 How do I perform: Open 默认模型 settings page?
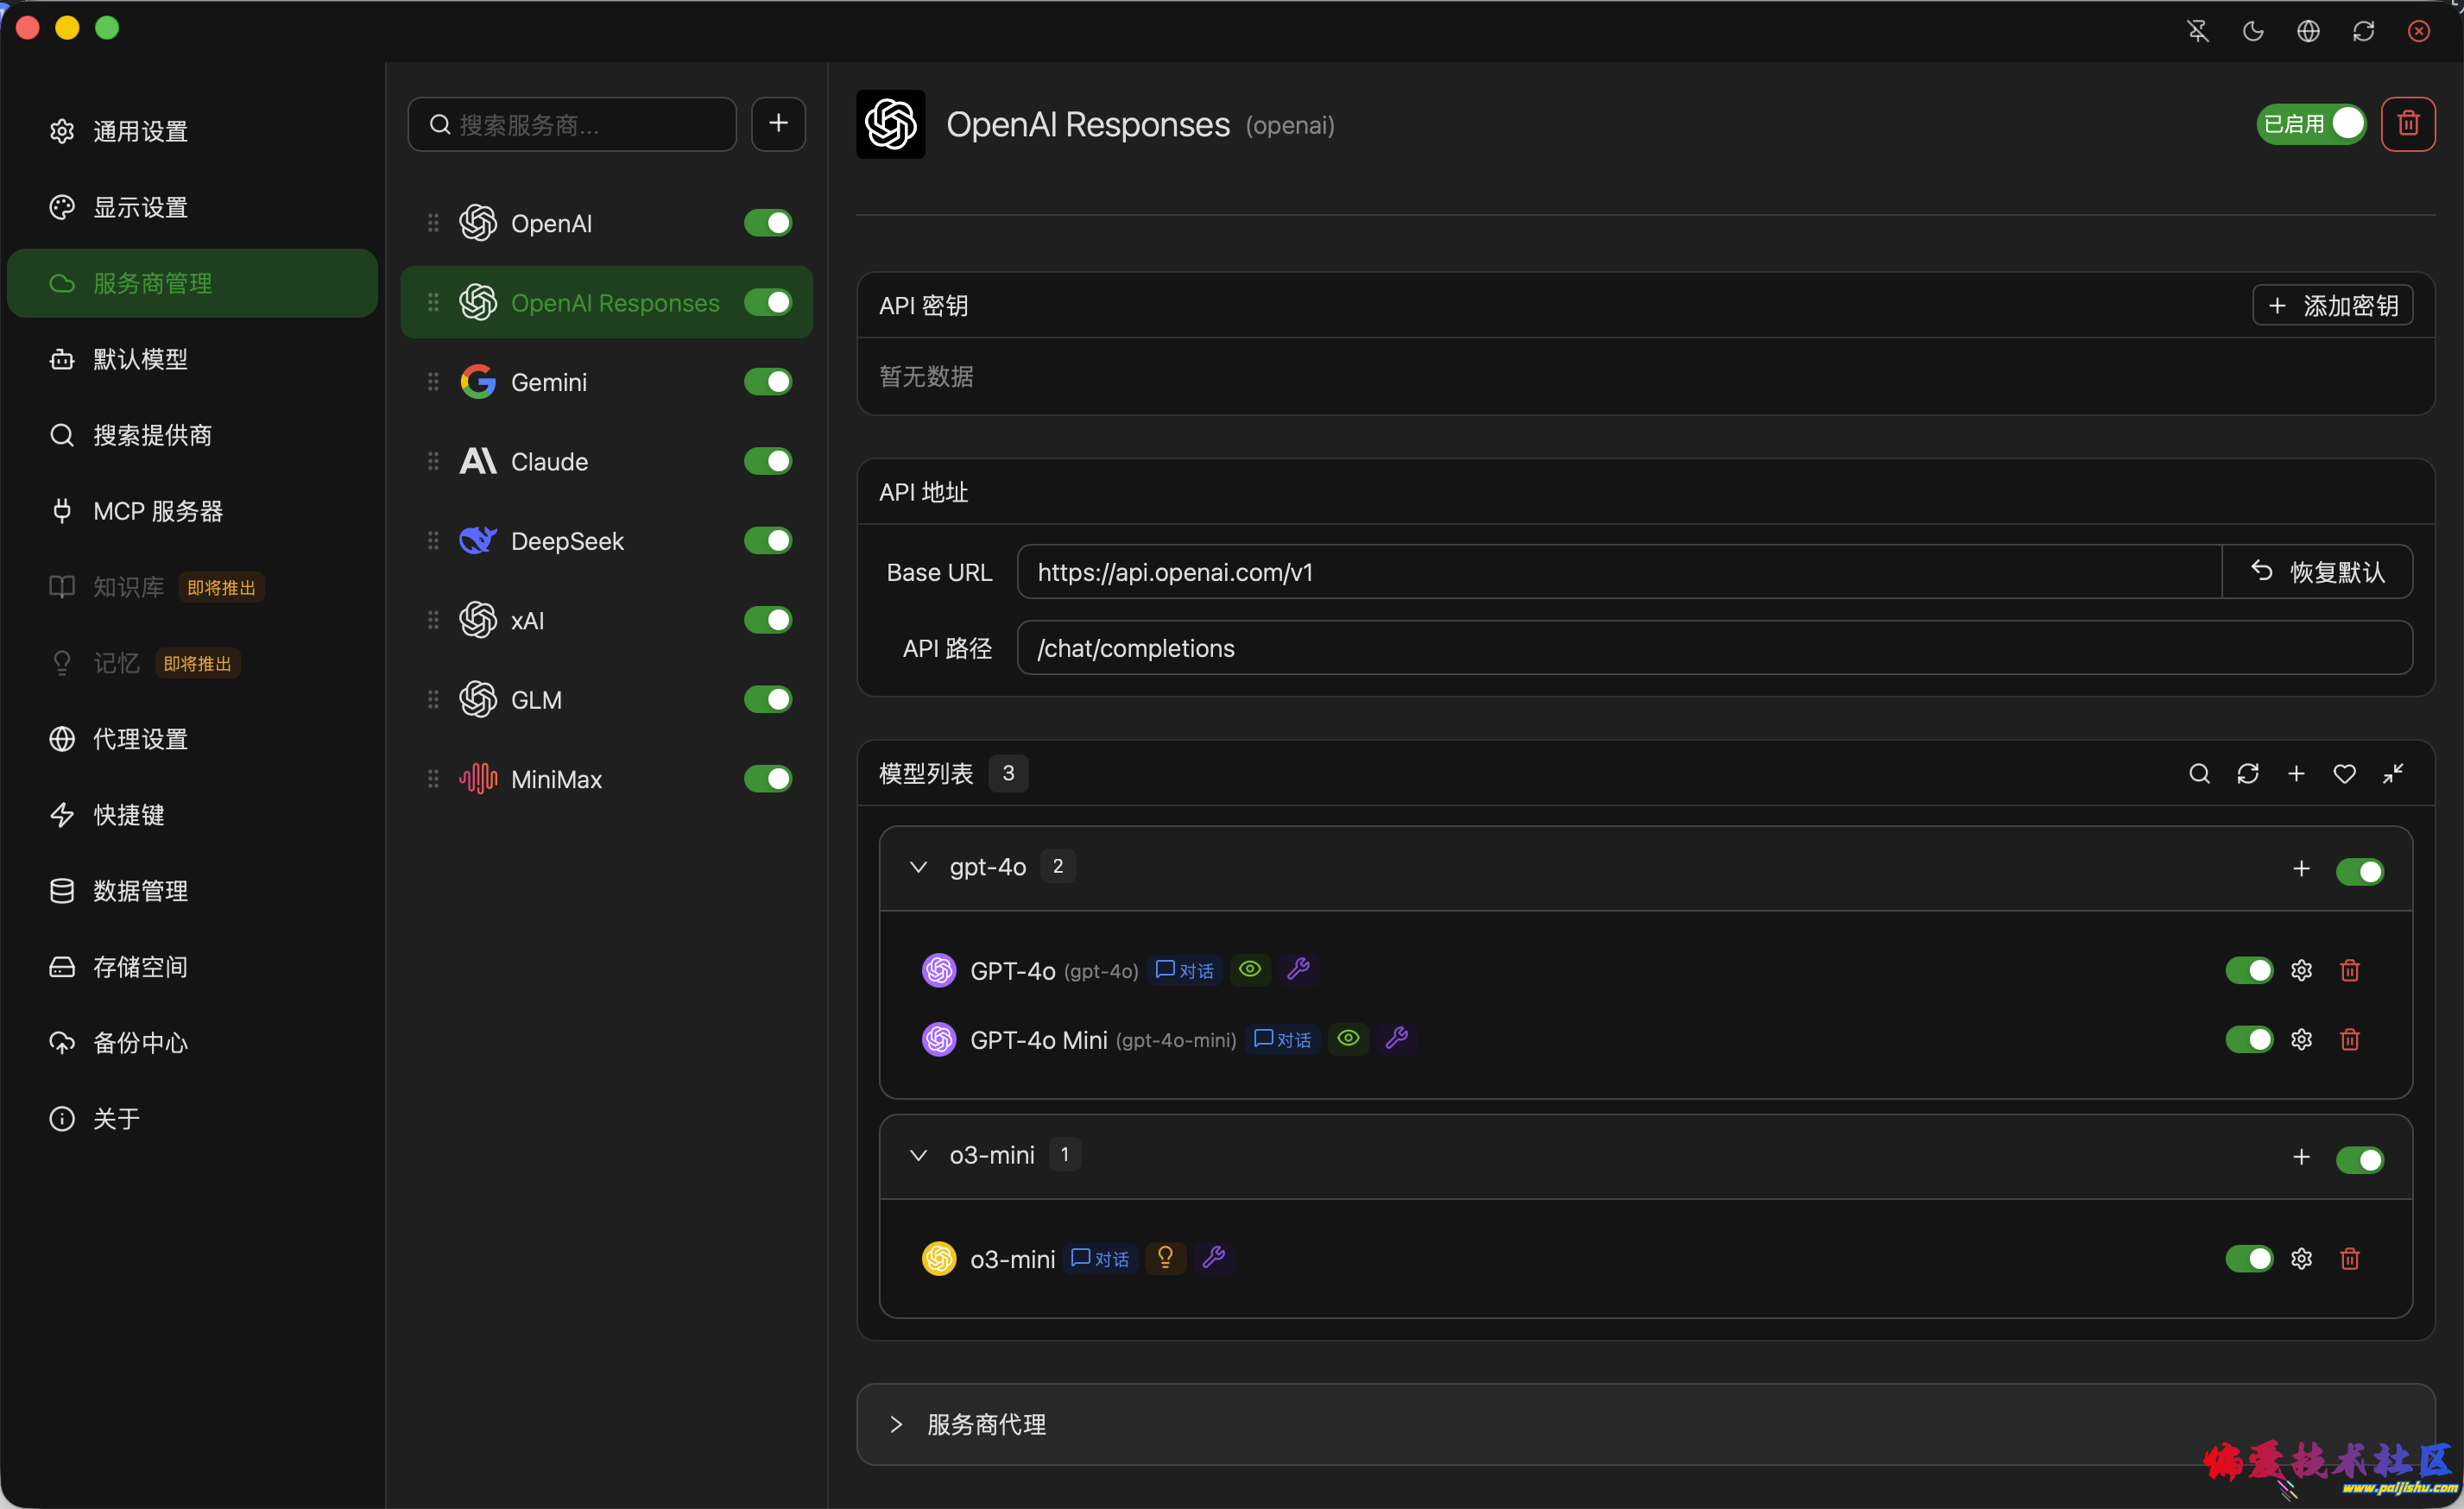point(140,359)
